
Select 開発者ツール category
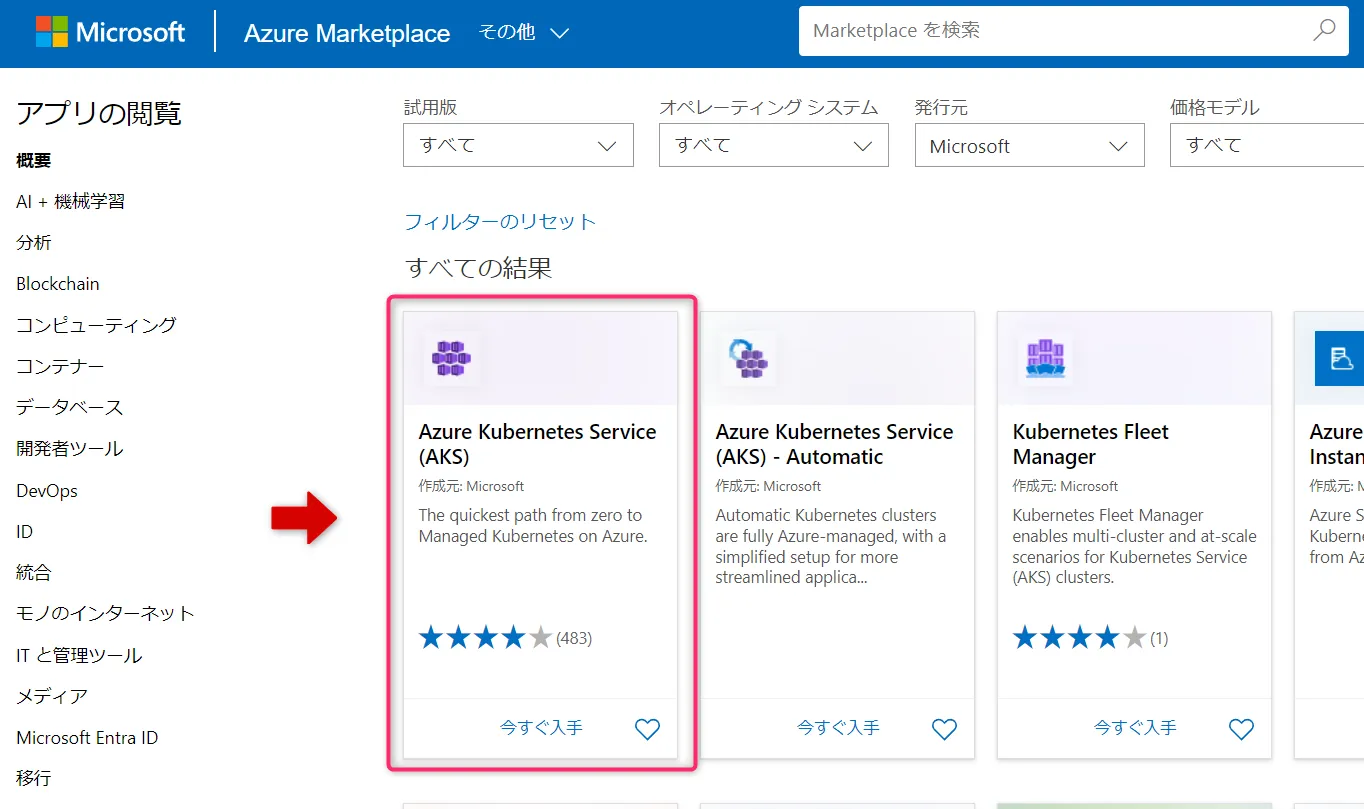[70, 449]
